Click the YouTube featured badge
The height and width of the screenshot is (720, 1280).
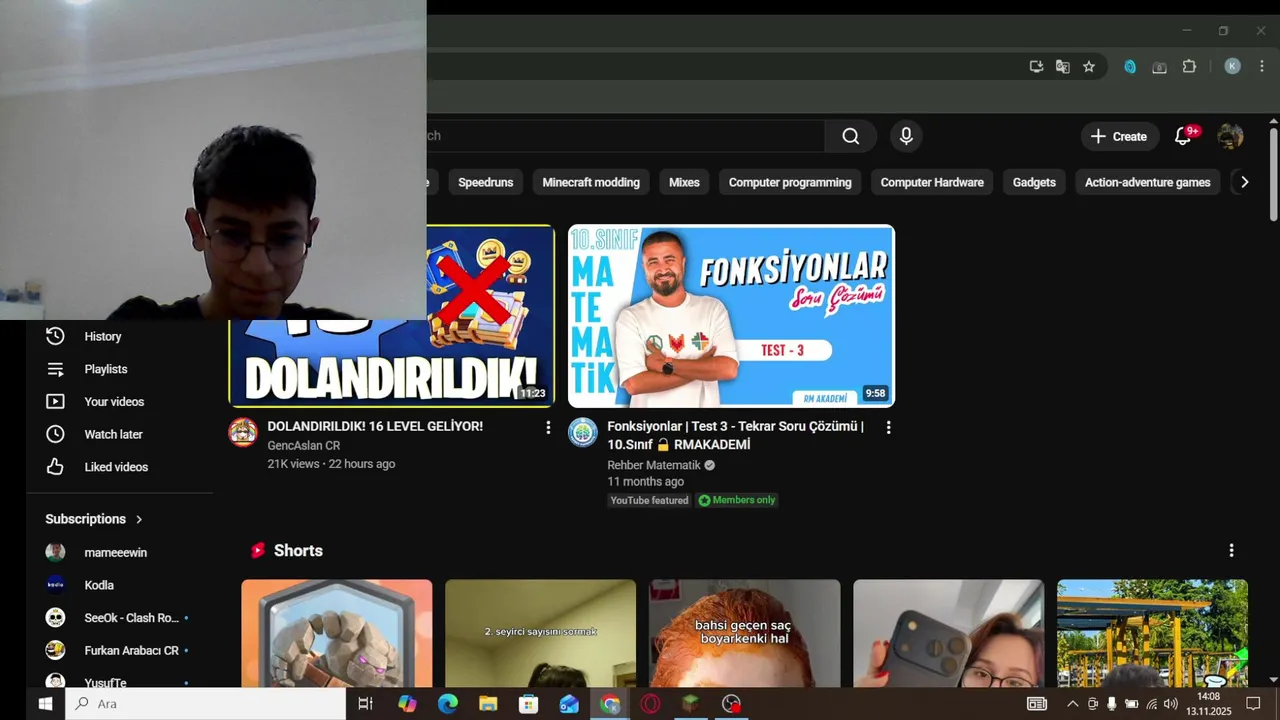649,500
